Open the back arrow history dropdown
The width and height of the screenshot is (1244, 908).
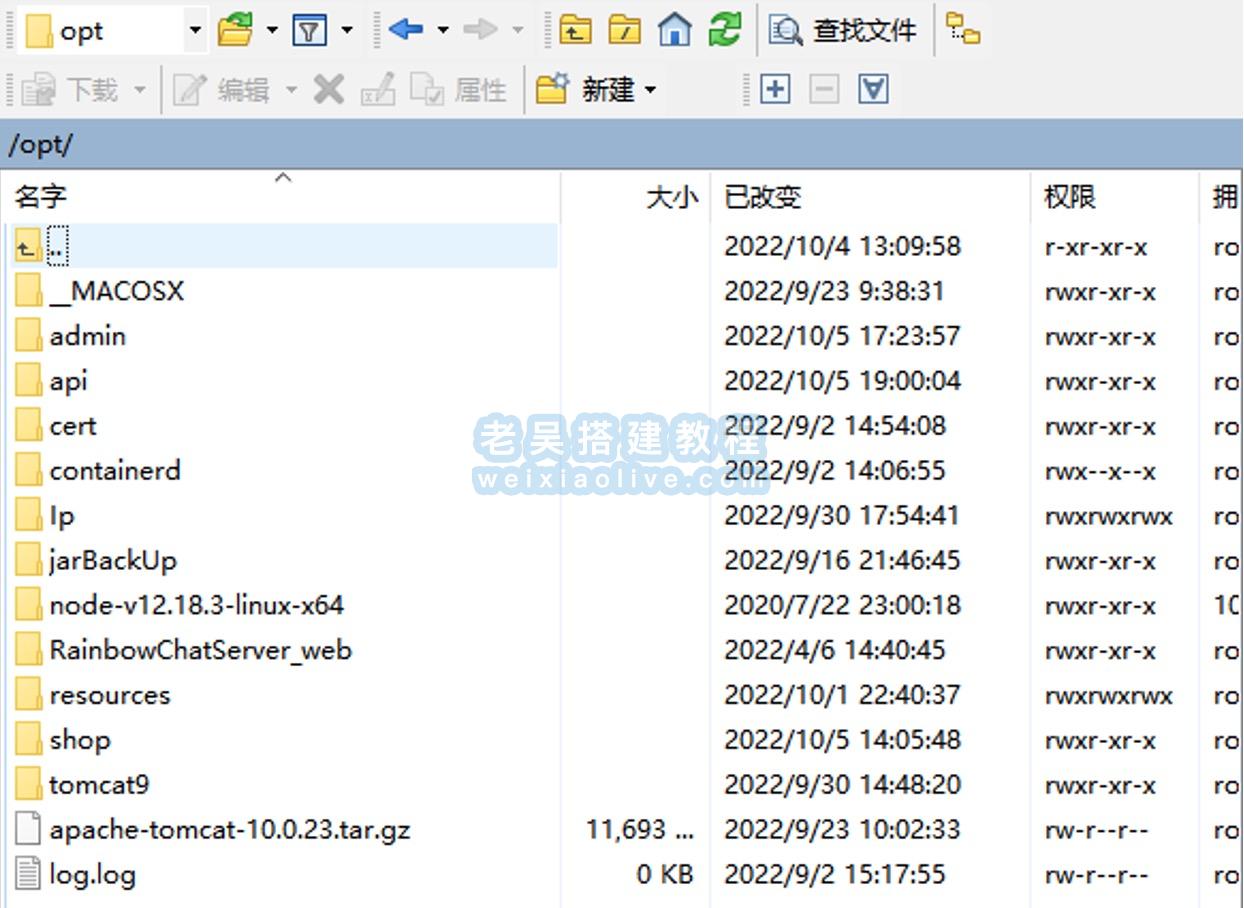[x=443, y=31]
